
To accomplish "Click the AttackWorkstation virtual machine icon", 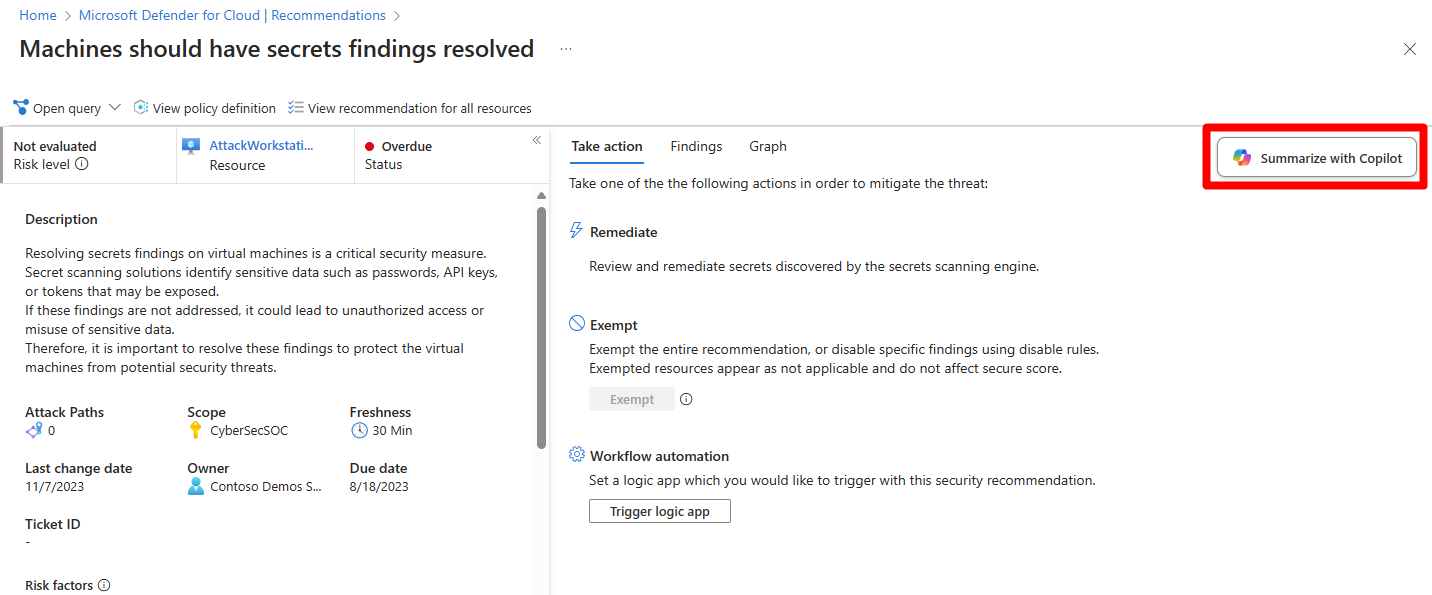I will pos(191,146).
